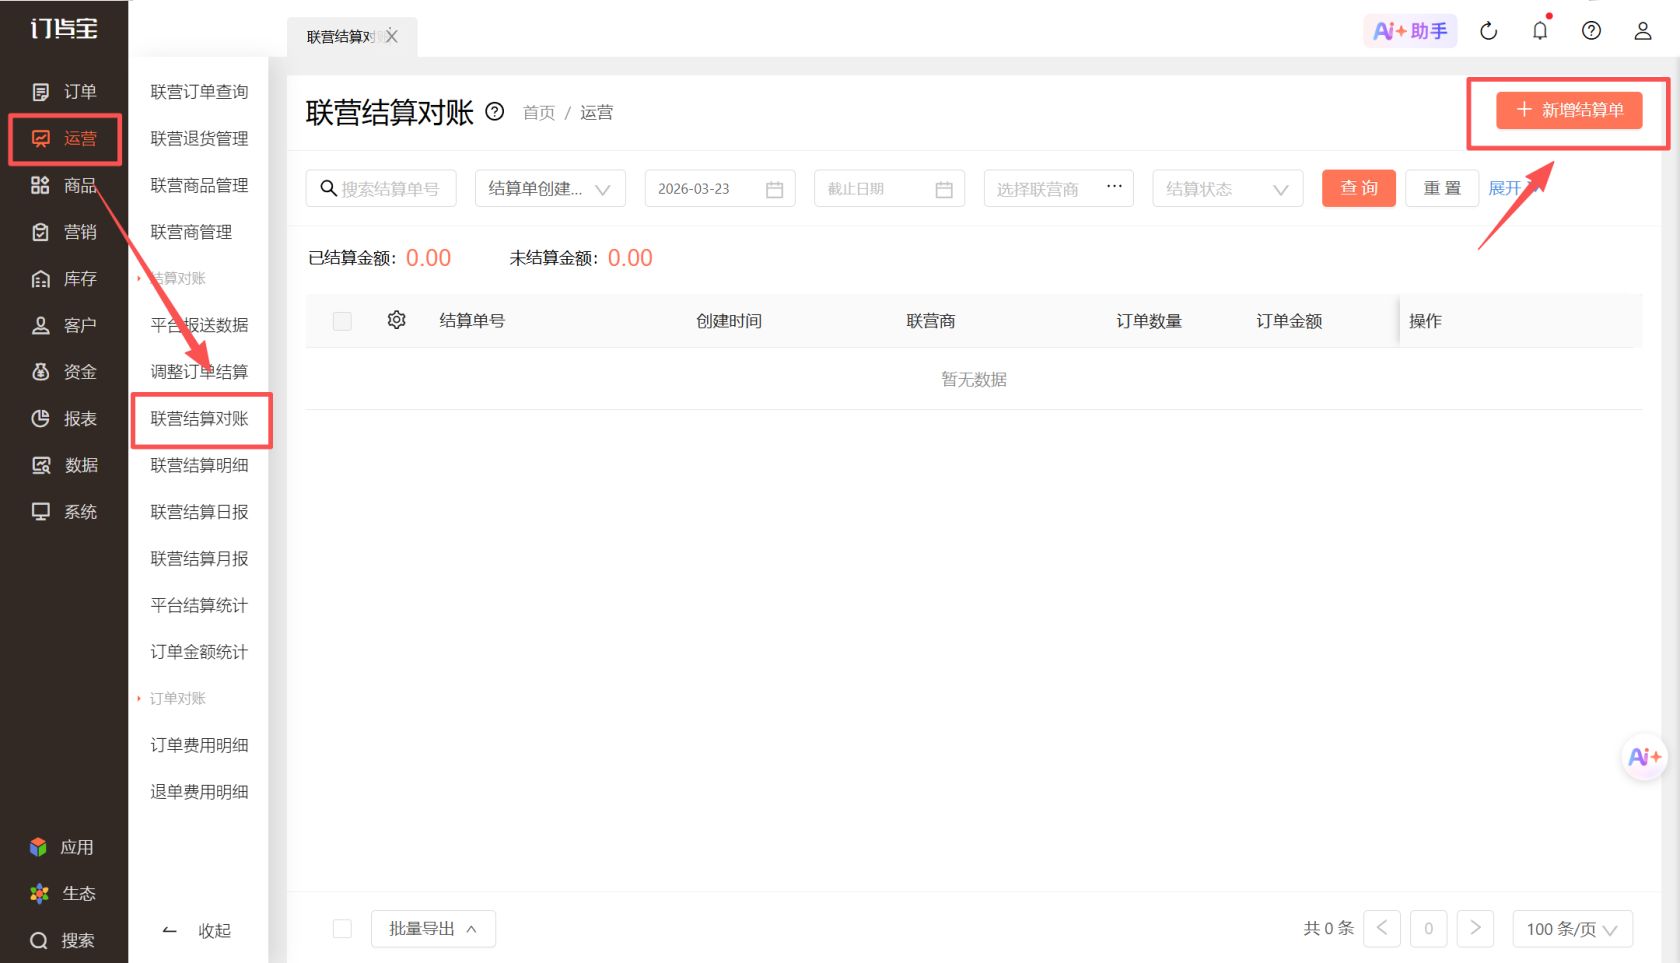Go to 首页 breadcrumb link

tap(539, 113)
